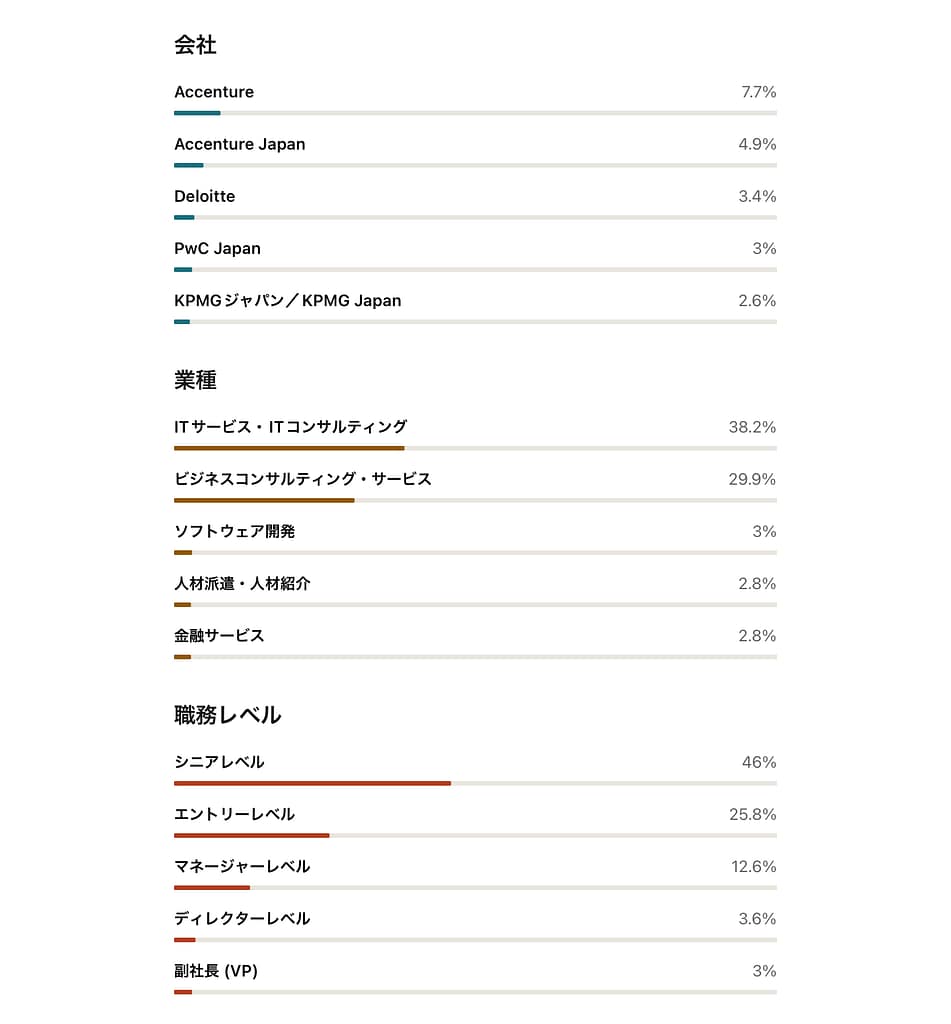This screenshot has width=951, height=1024.
Task: Select the 人材派遣・人材紹介 industry
Action: point(242,583)
